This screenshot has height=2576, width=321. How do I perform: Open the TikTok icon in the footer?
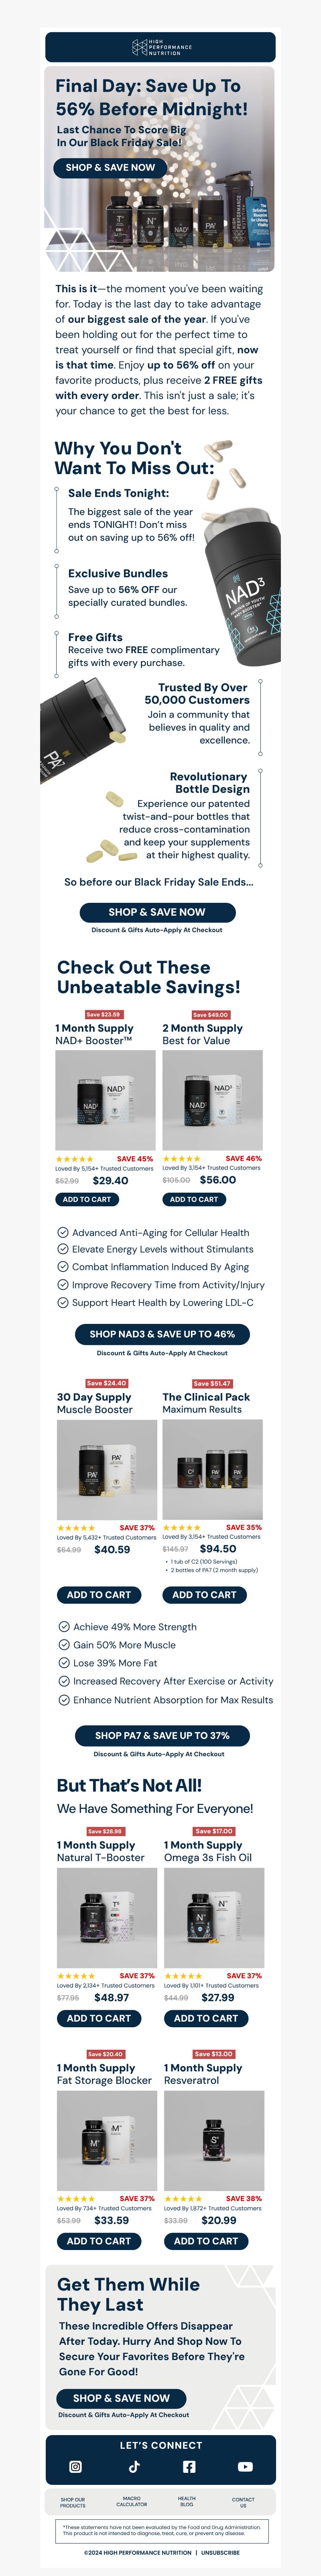(x=134, y=2467)
